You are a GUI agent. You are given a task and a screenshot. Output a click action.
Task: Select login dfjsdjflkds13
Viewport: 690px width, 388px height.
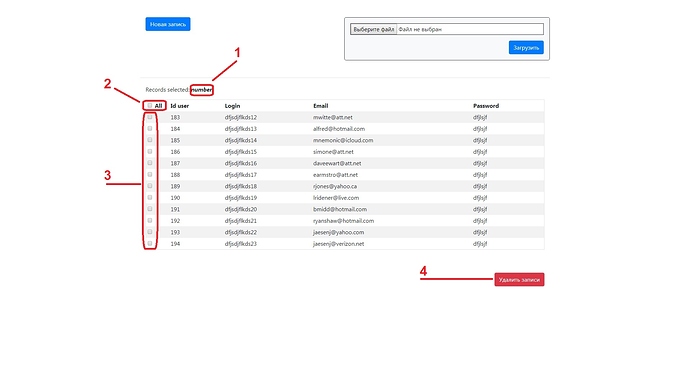pos(241,129)
